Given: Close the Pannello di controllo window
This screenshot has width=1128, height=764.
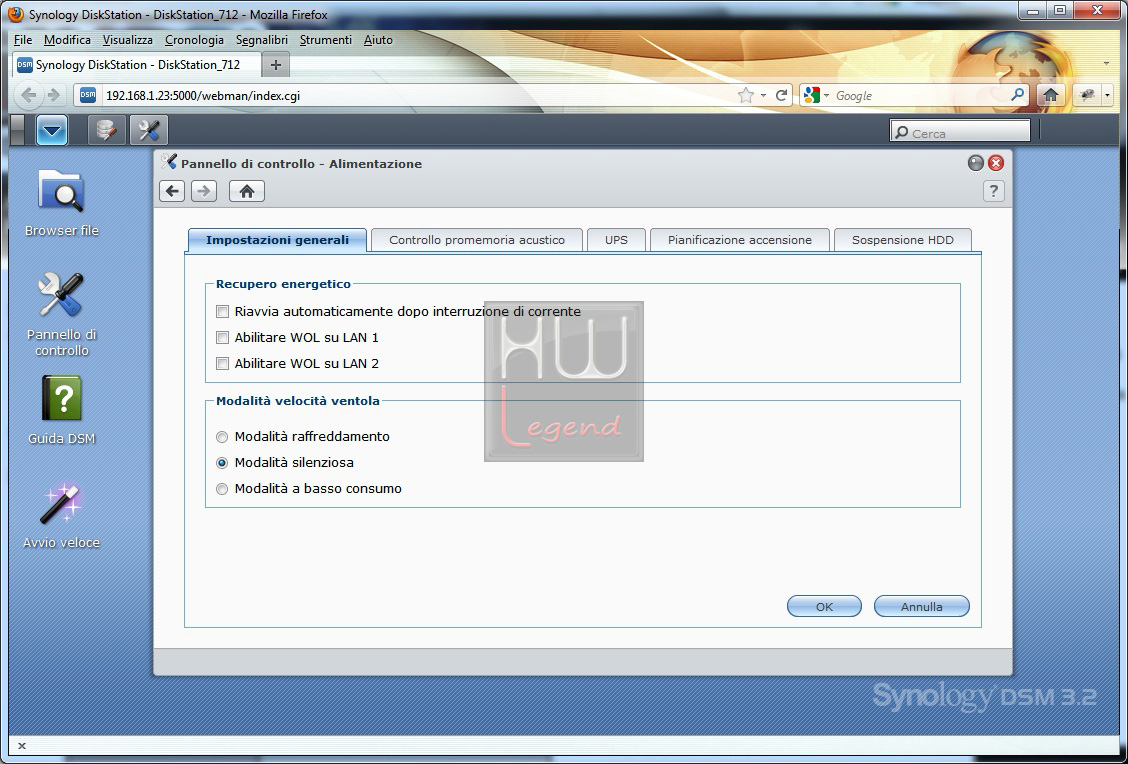Looking at the screenshot, I should [x=996, y=163].
